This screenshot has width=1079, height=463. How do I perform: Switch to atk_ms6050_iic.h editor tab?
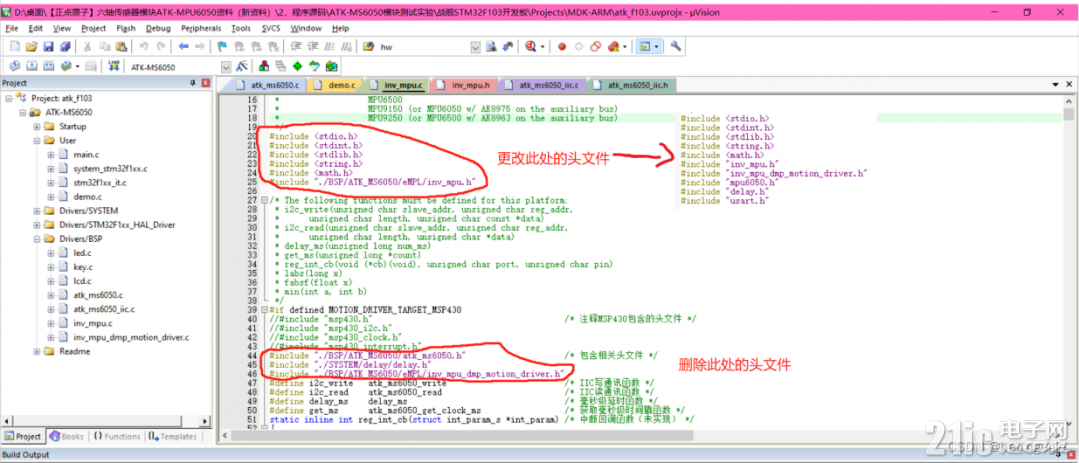tap(631, 85)
